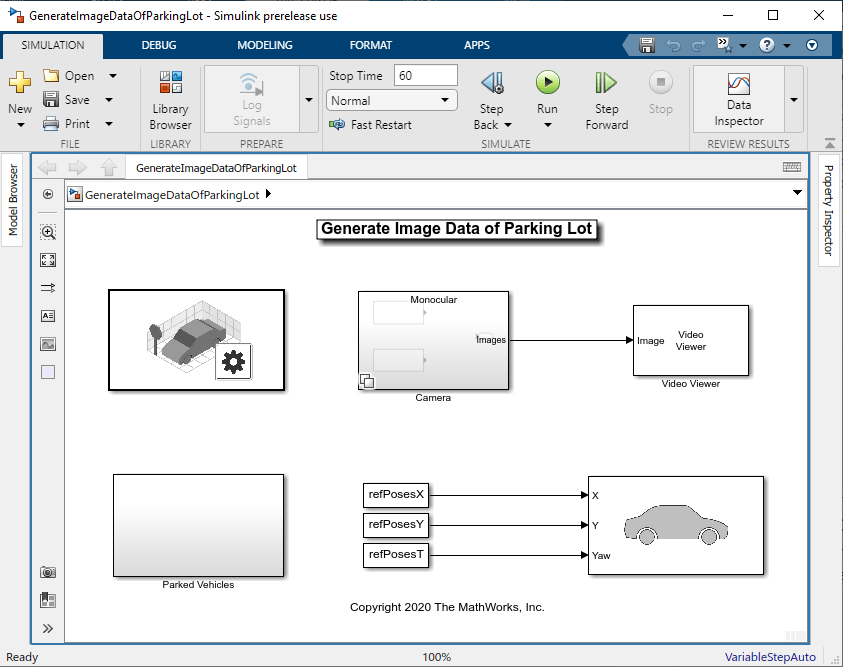Switch to the MODELING tab
The height and width of the screenshot is (667, 843).
(265, 45)
